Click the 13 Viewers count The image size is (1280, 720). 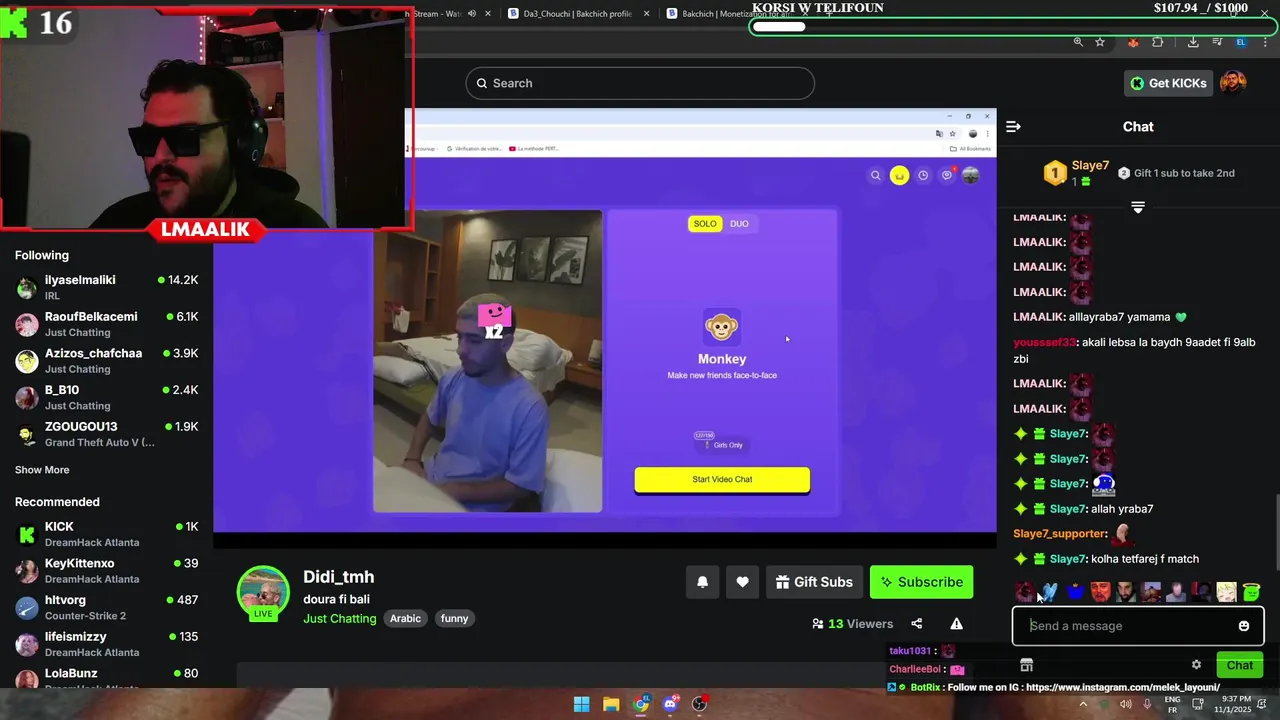(853, 624)
